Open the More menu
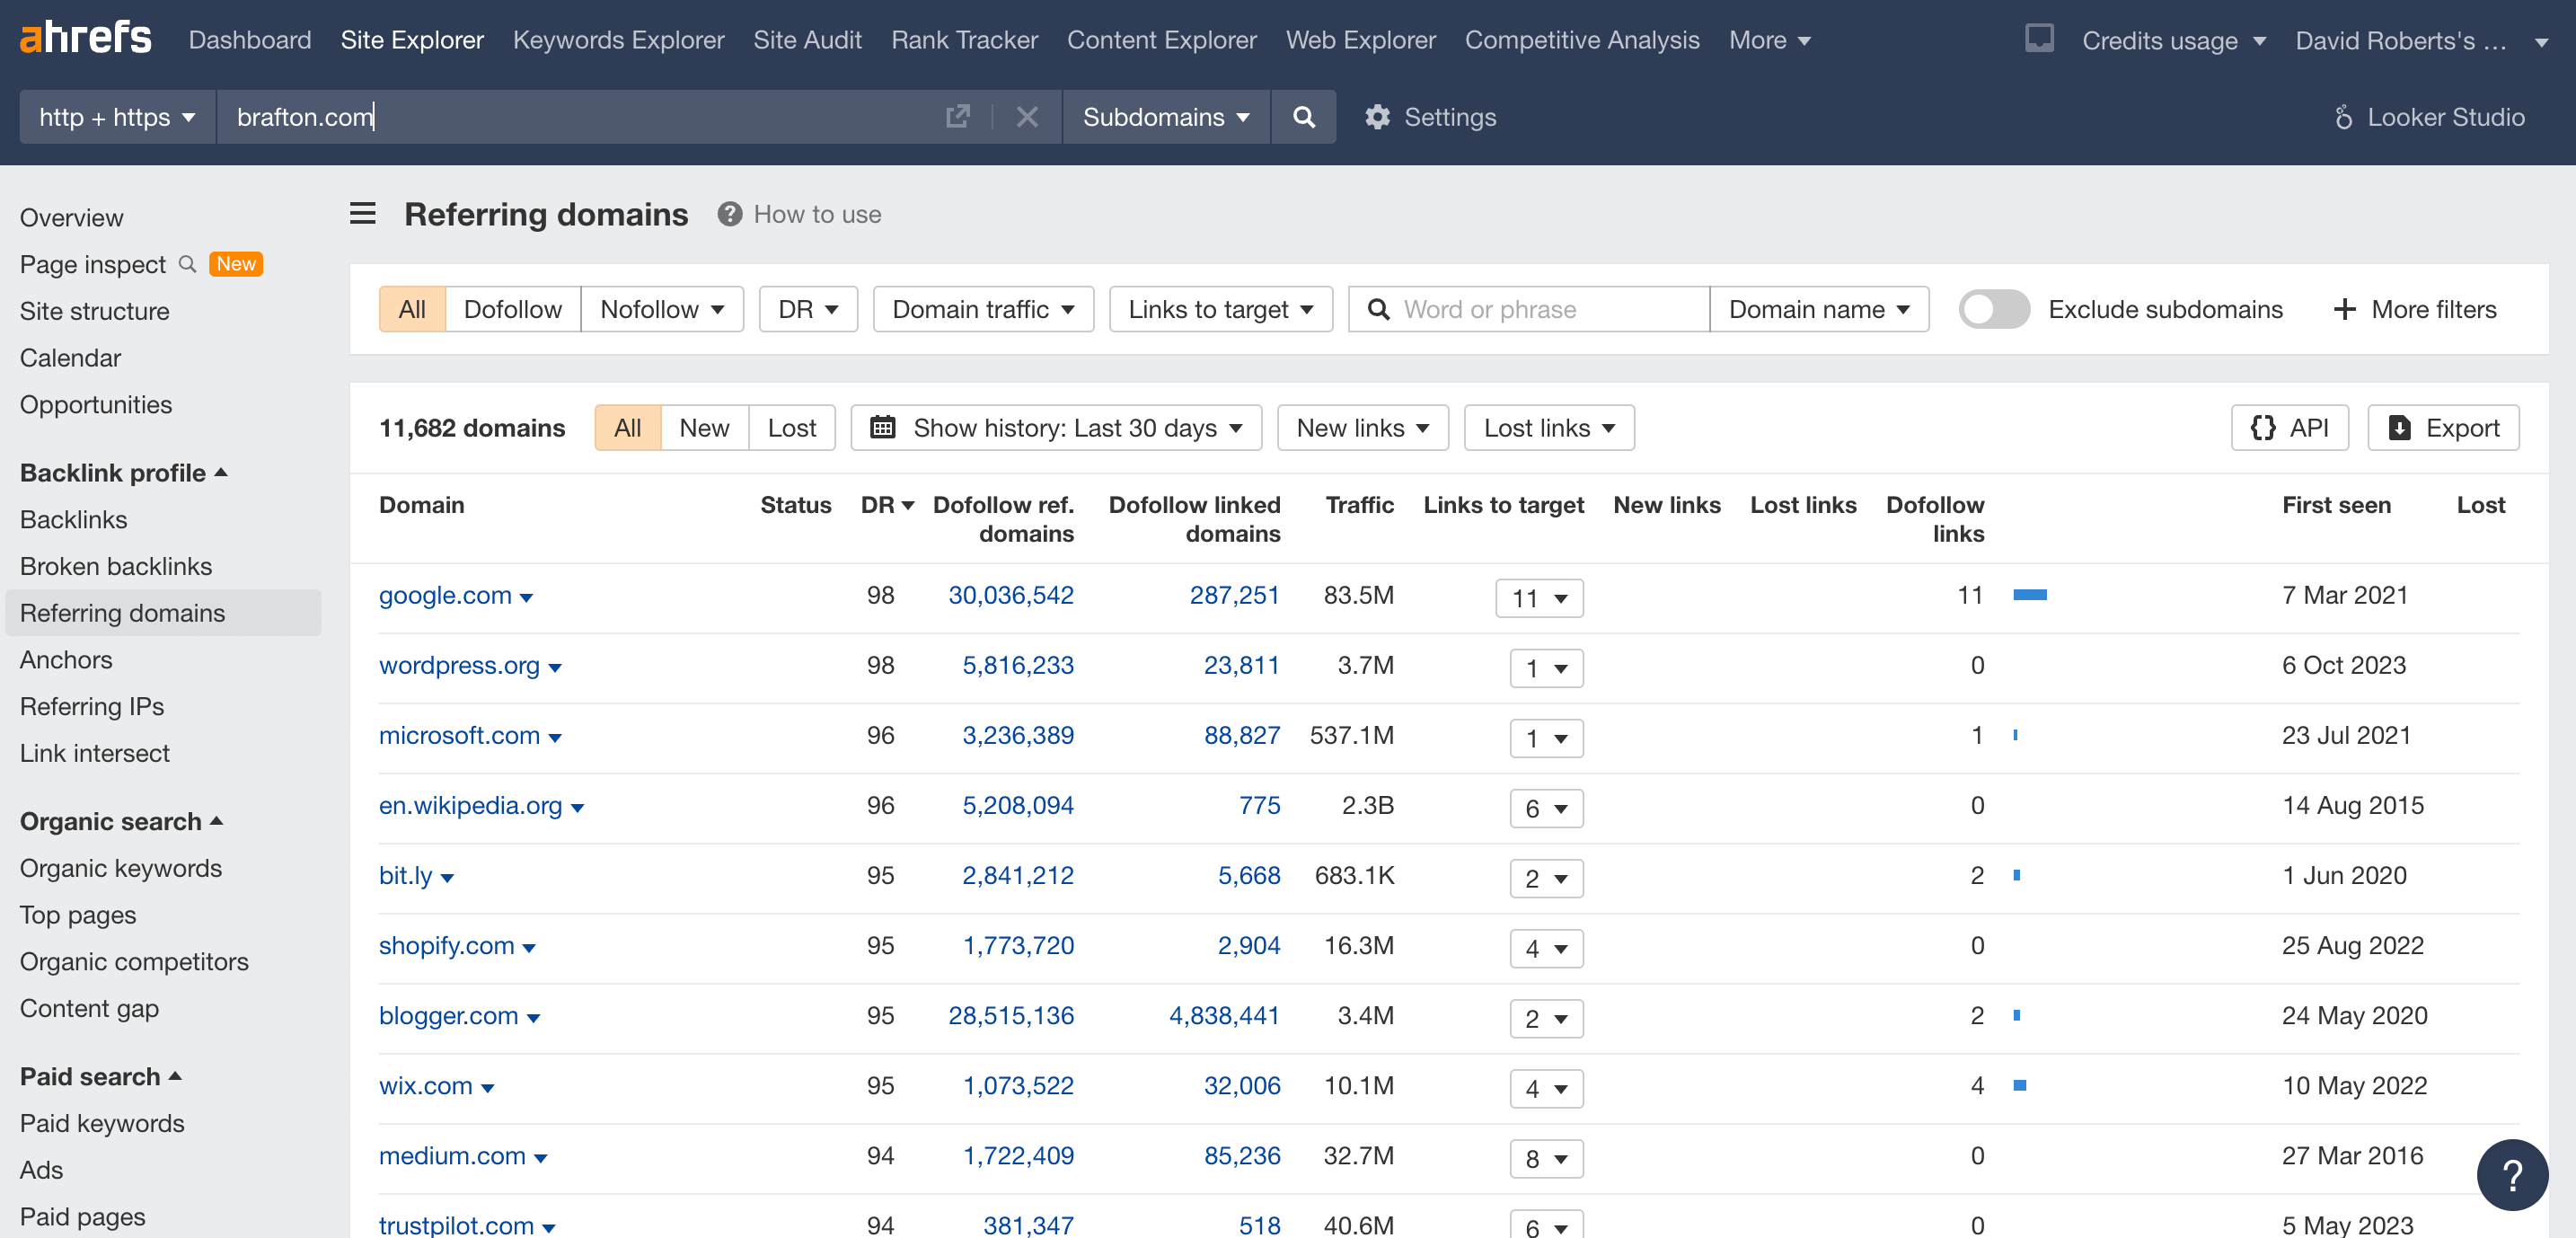This screenshot has width=2576, height=1238. (x=1770, y=40)
